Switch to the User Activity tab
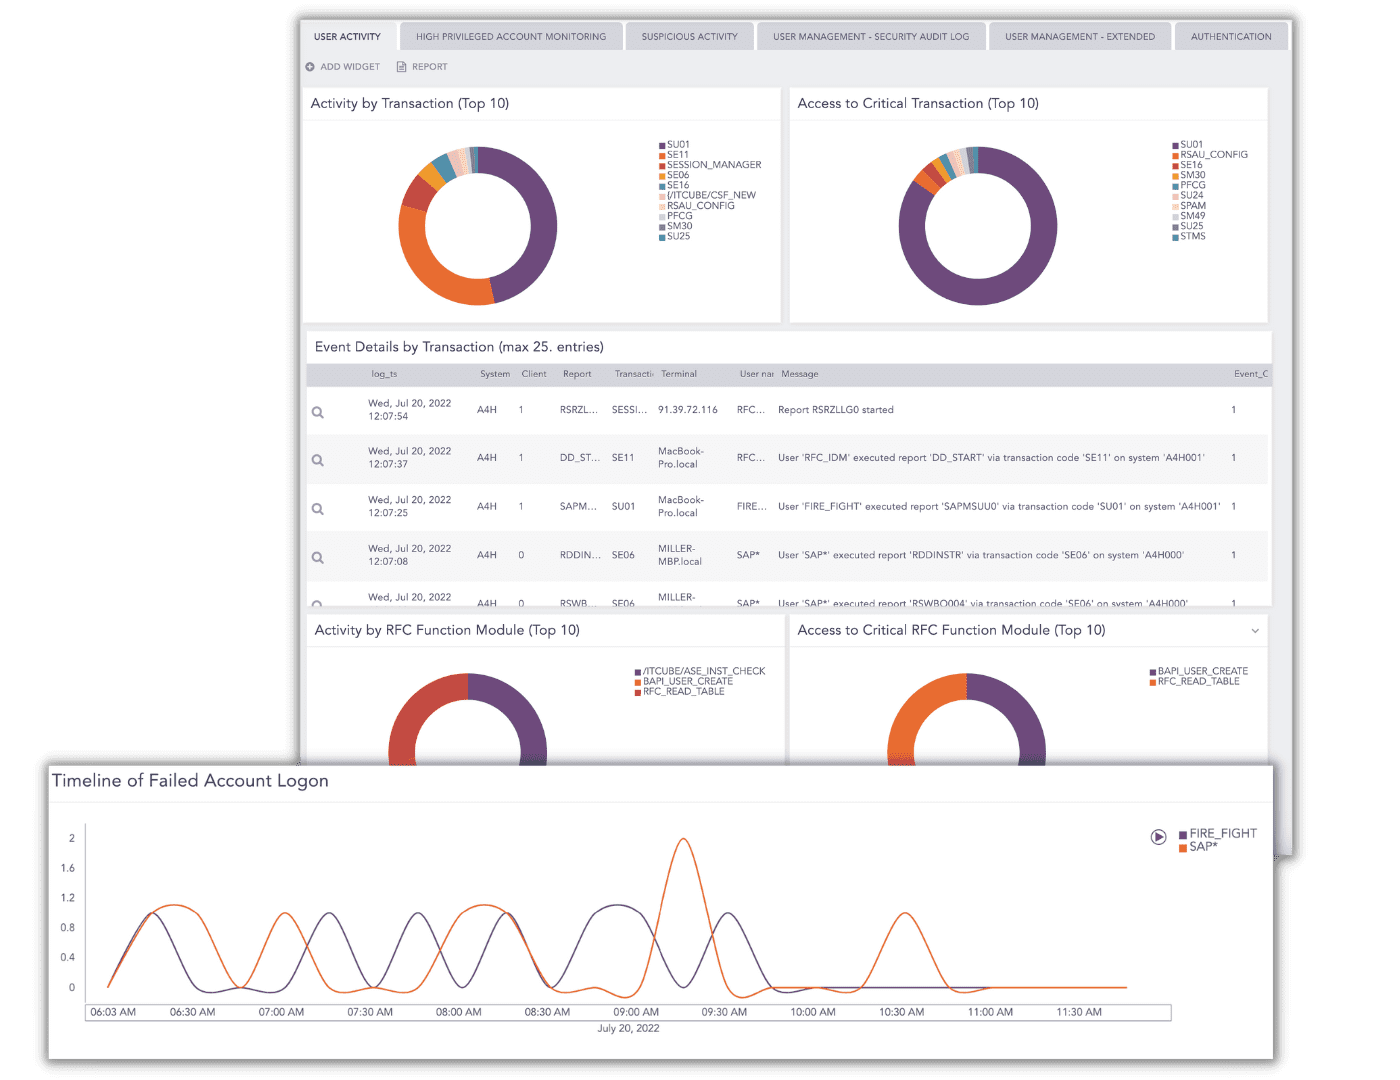This screenshot has height=1080, width=1400. [347, 37]
